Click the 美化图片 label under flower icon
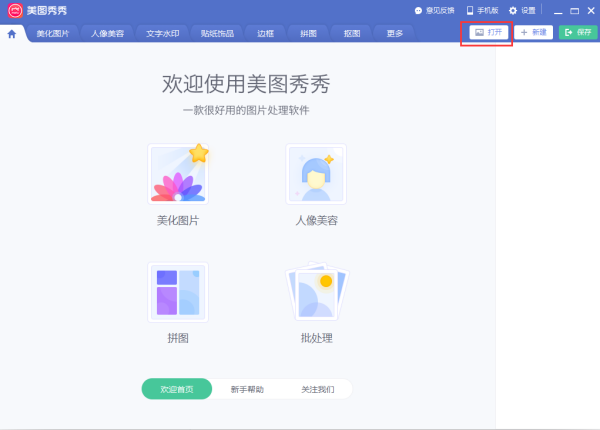 tap(178, 220)
